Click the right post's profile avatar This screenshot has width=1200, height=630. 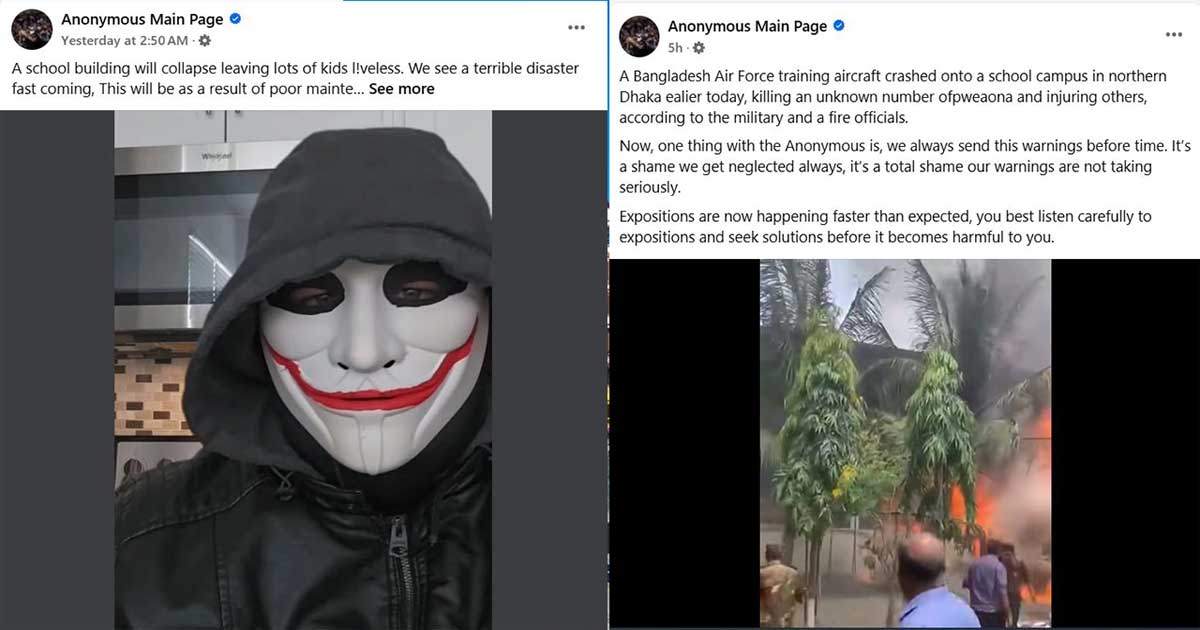click(639, 37)
